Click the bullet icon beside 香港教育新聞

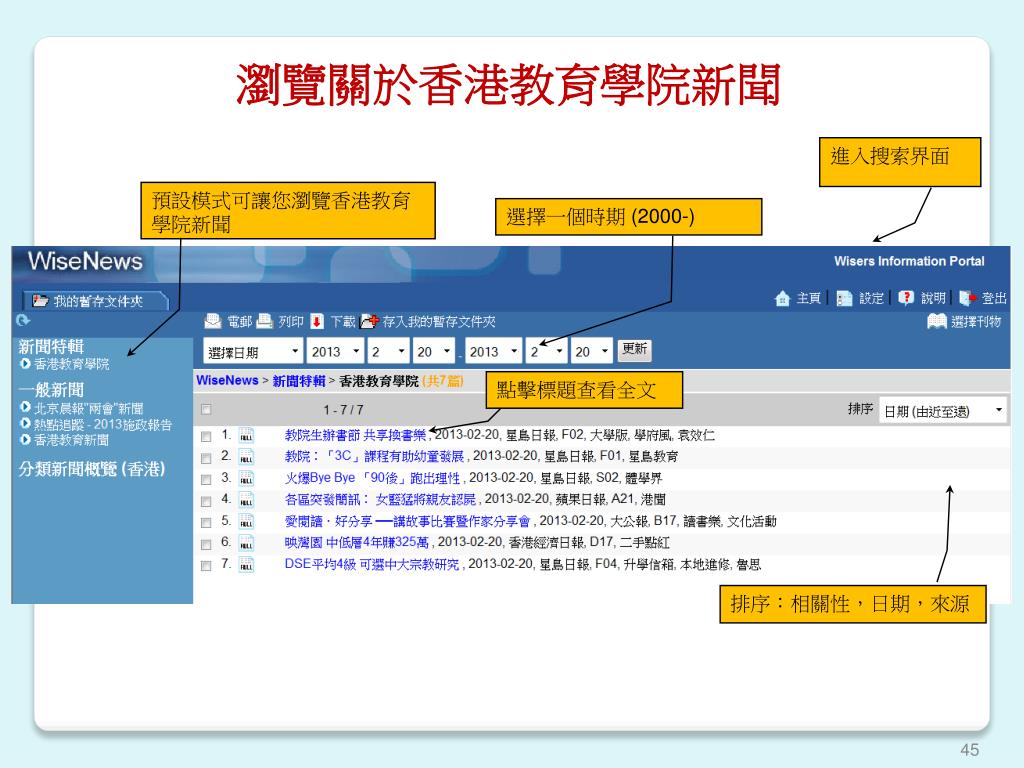(25, 440)
